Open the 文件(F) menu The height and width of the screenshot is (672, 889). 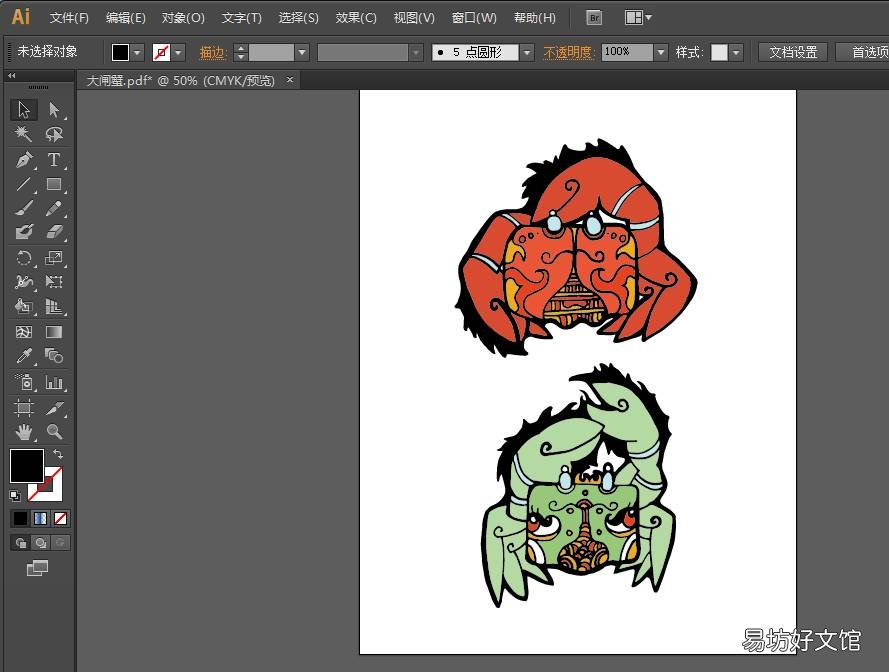pyautogui.click(x=69, y=18)
